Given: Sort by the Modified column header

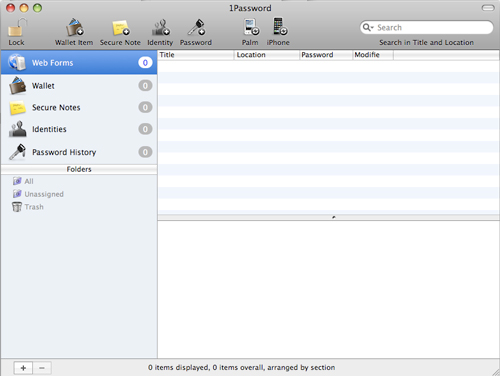Looking at the screenshot, I should (373, 55).
